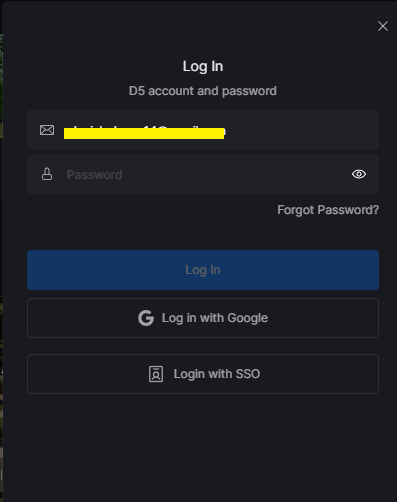Click the background strip left of the dialog

pos(1,250)
